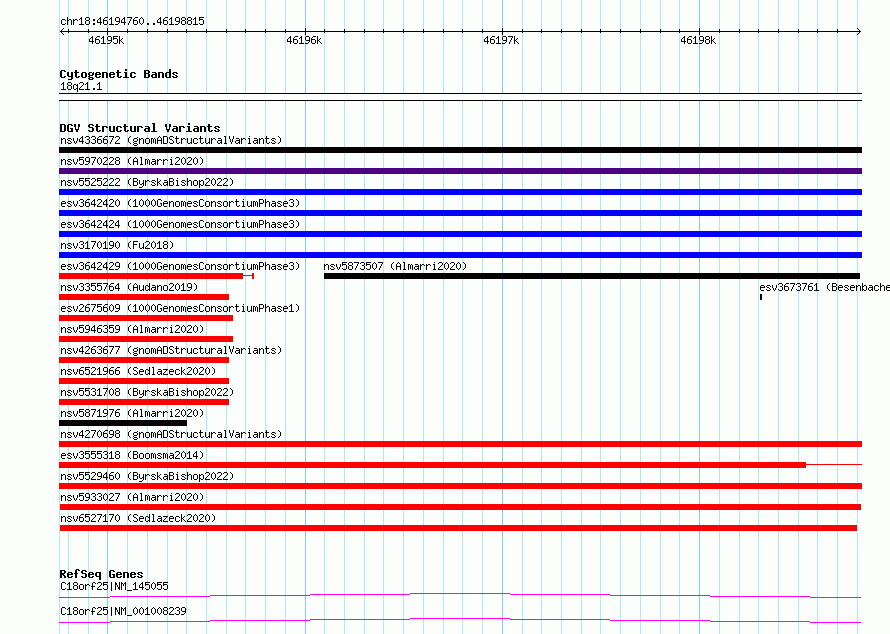Click the red bar under nsv5531708
The width and height of the screenshot is (890, 634).
144,402
